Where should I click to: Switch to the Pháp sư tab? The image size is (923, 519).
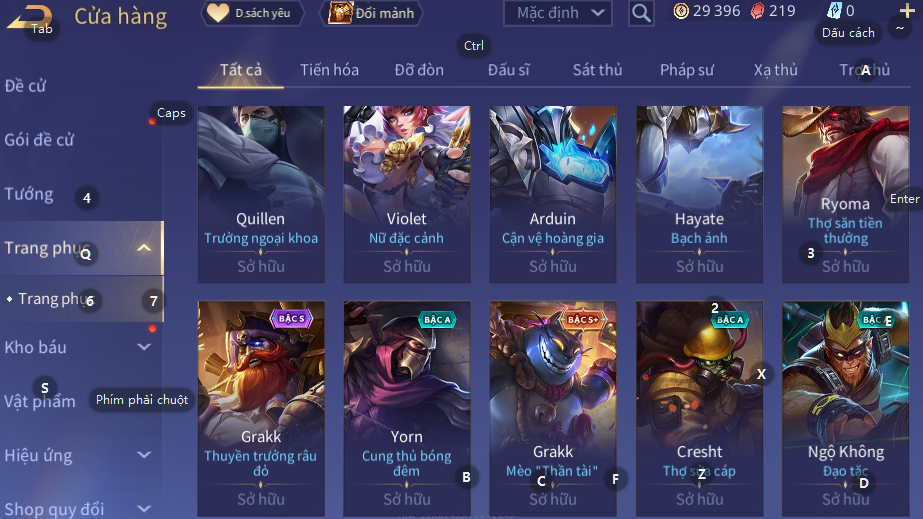(x=686, y=70)
